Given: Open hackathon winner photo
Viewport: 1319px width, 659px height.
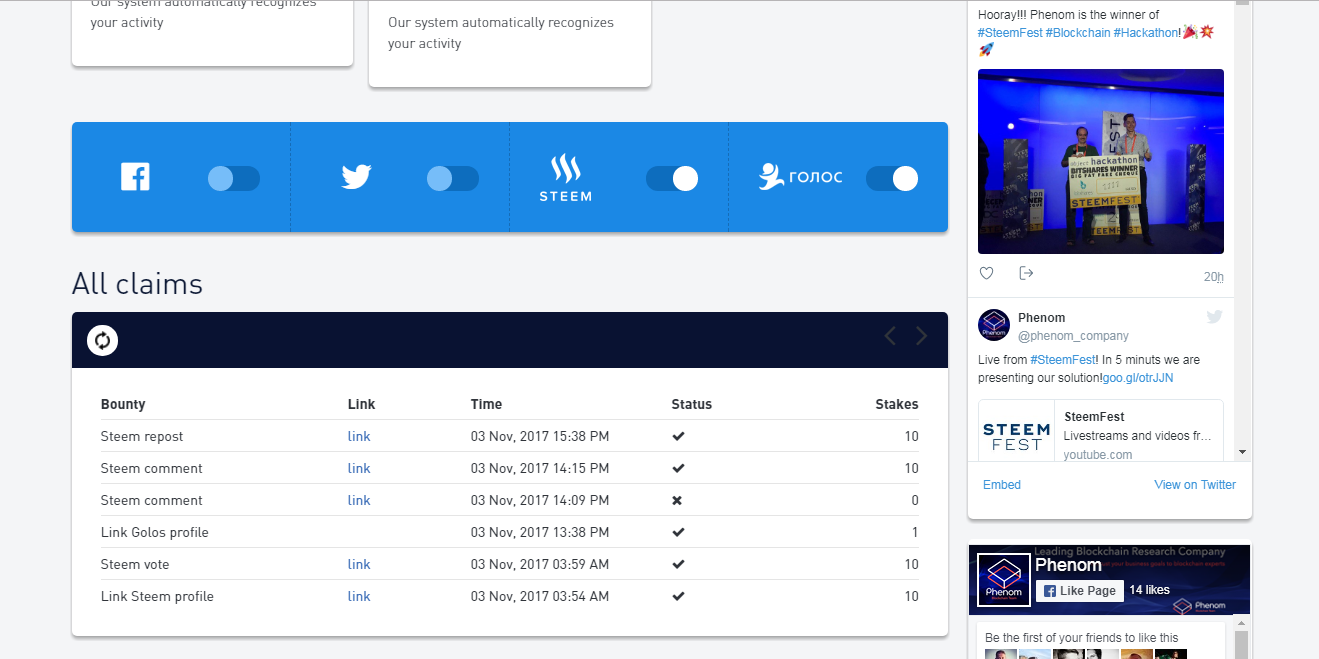Looking at the screenshot, I should pos(1101,161).
